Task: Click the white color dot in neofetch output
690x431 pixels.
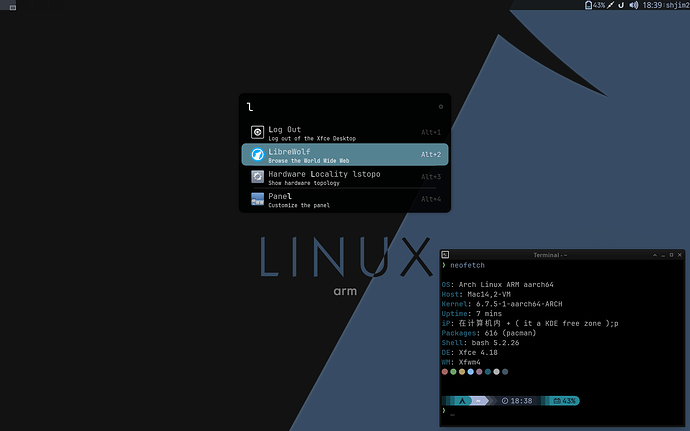Action: (x=496, y=372)
